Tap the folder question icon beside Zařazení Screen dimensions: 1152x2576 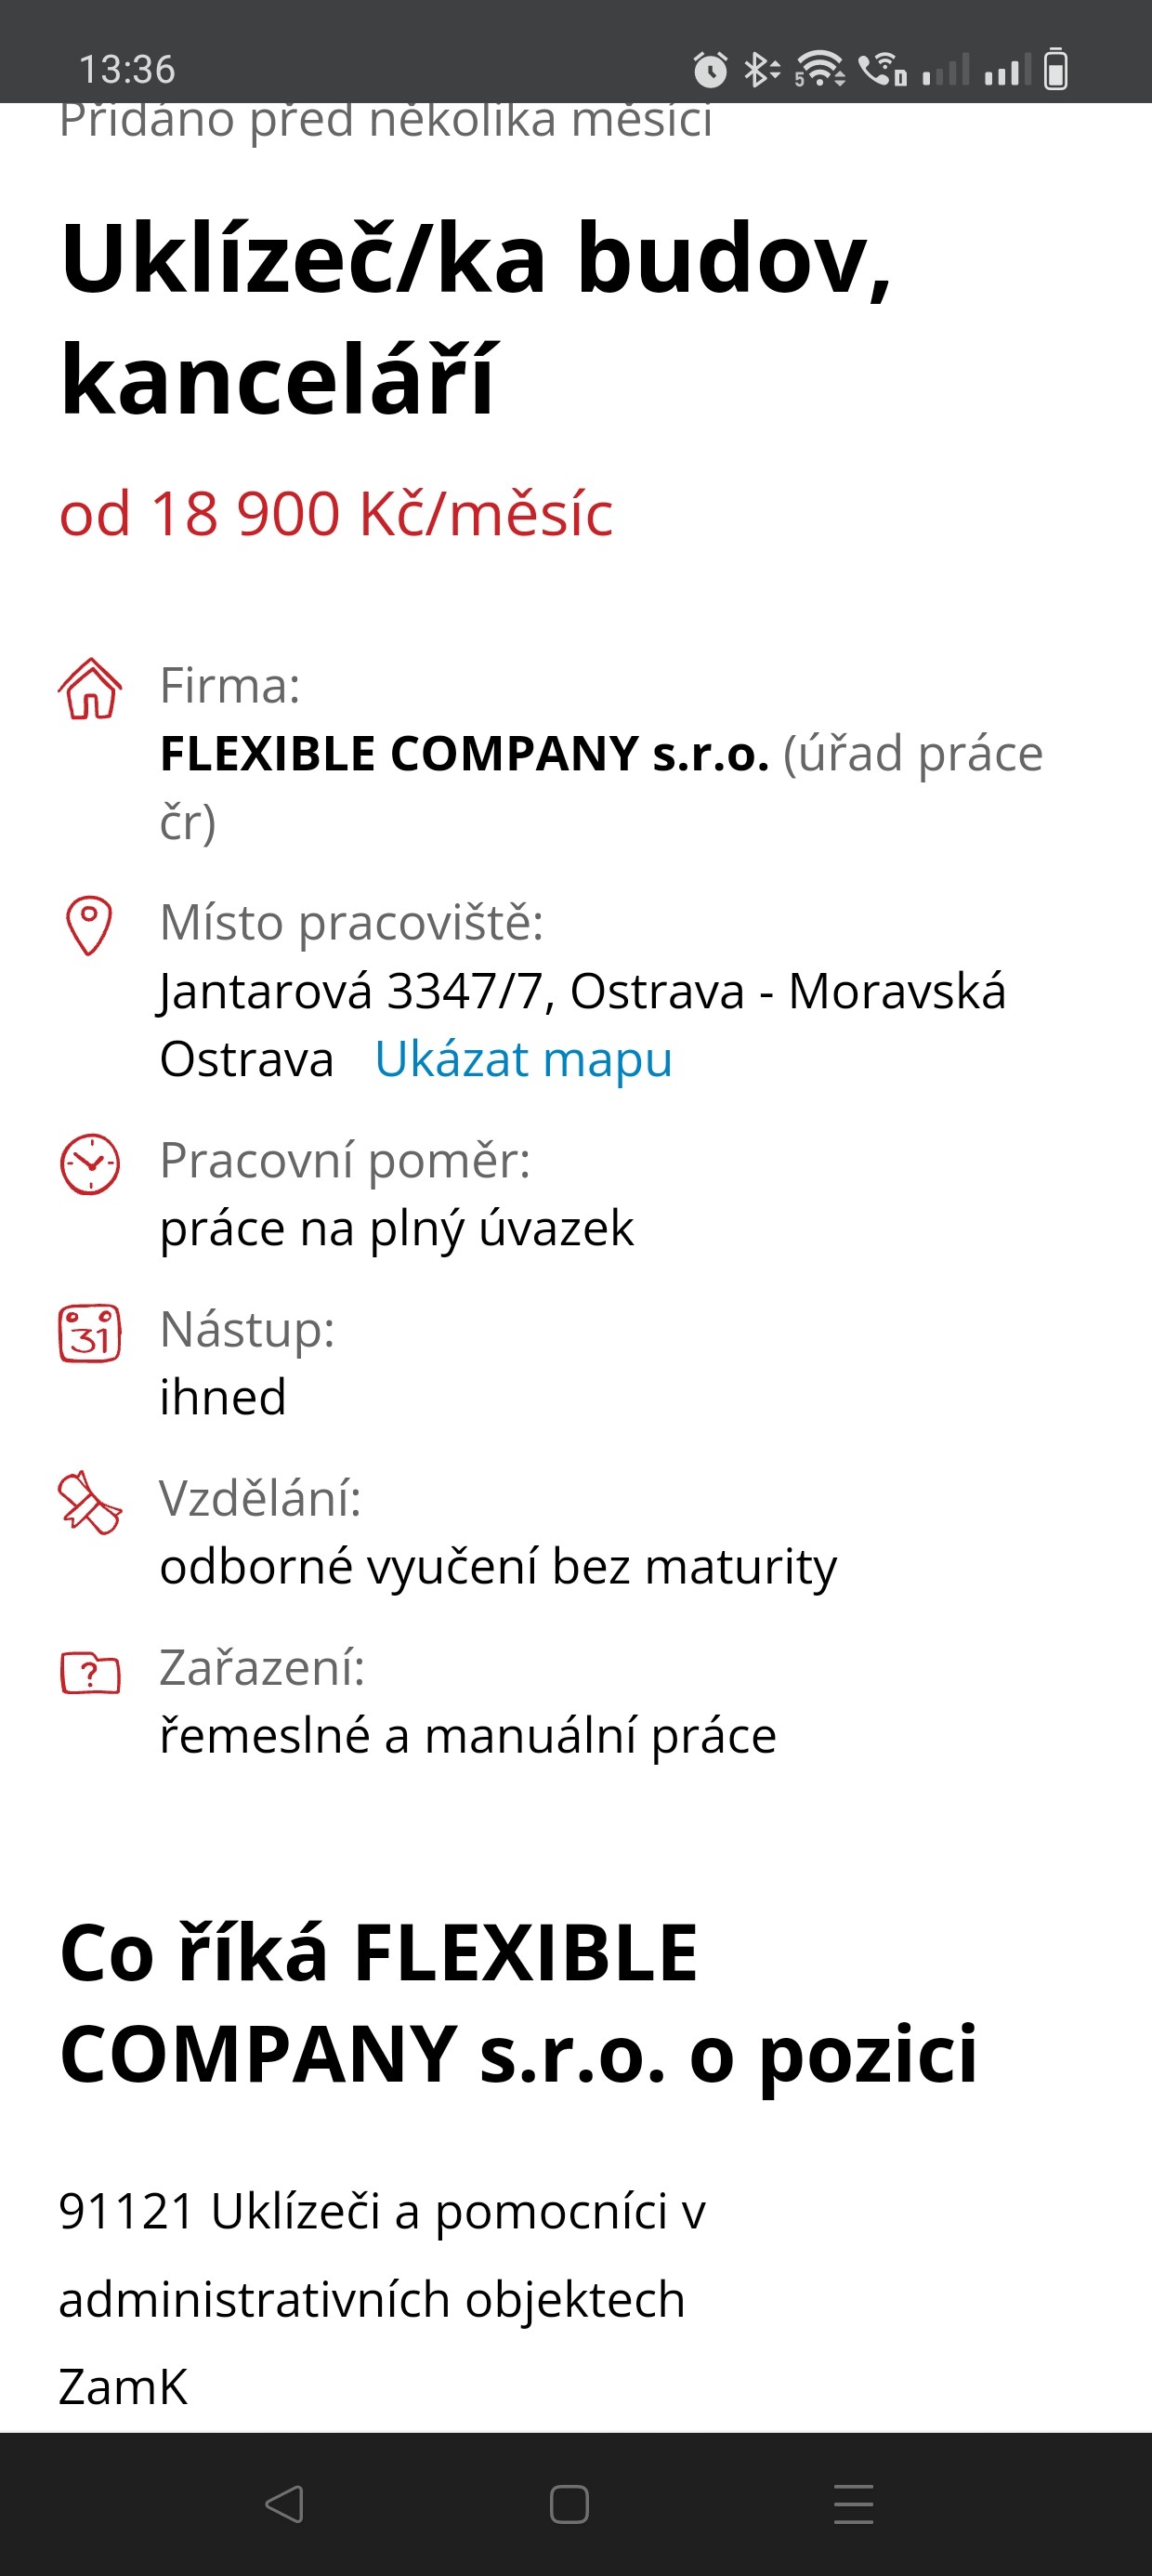pyautogui.click(x=90, y=1672)
